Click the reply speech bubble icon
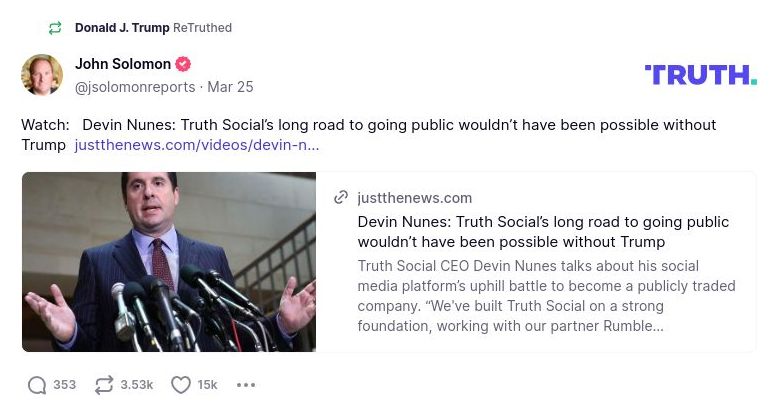This screenshot has height=415, width=778. click(x=37, y=385)
